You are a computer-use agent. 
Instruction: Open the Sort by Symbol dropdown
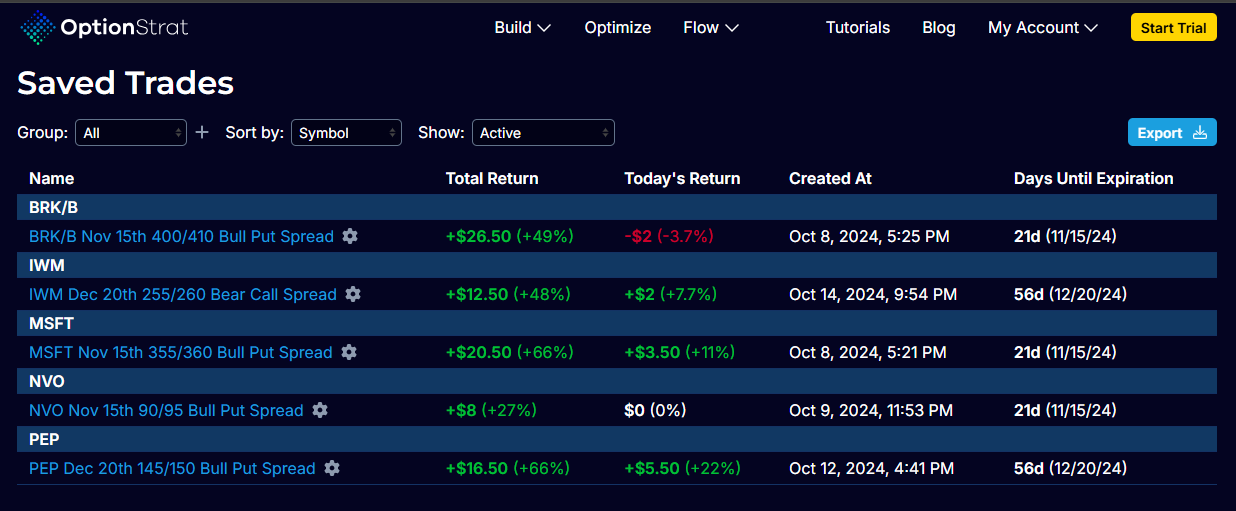click(x=346, y=133)
